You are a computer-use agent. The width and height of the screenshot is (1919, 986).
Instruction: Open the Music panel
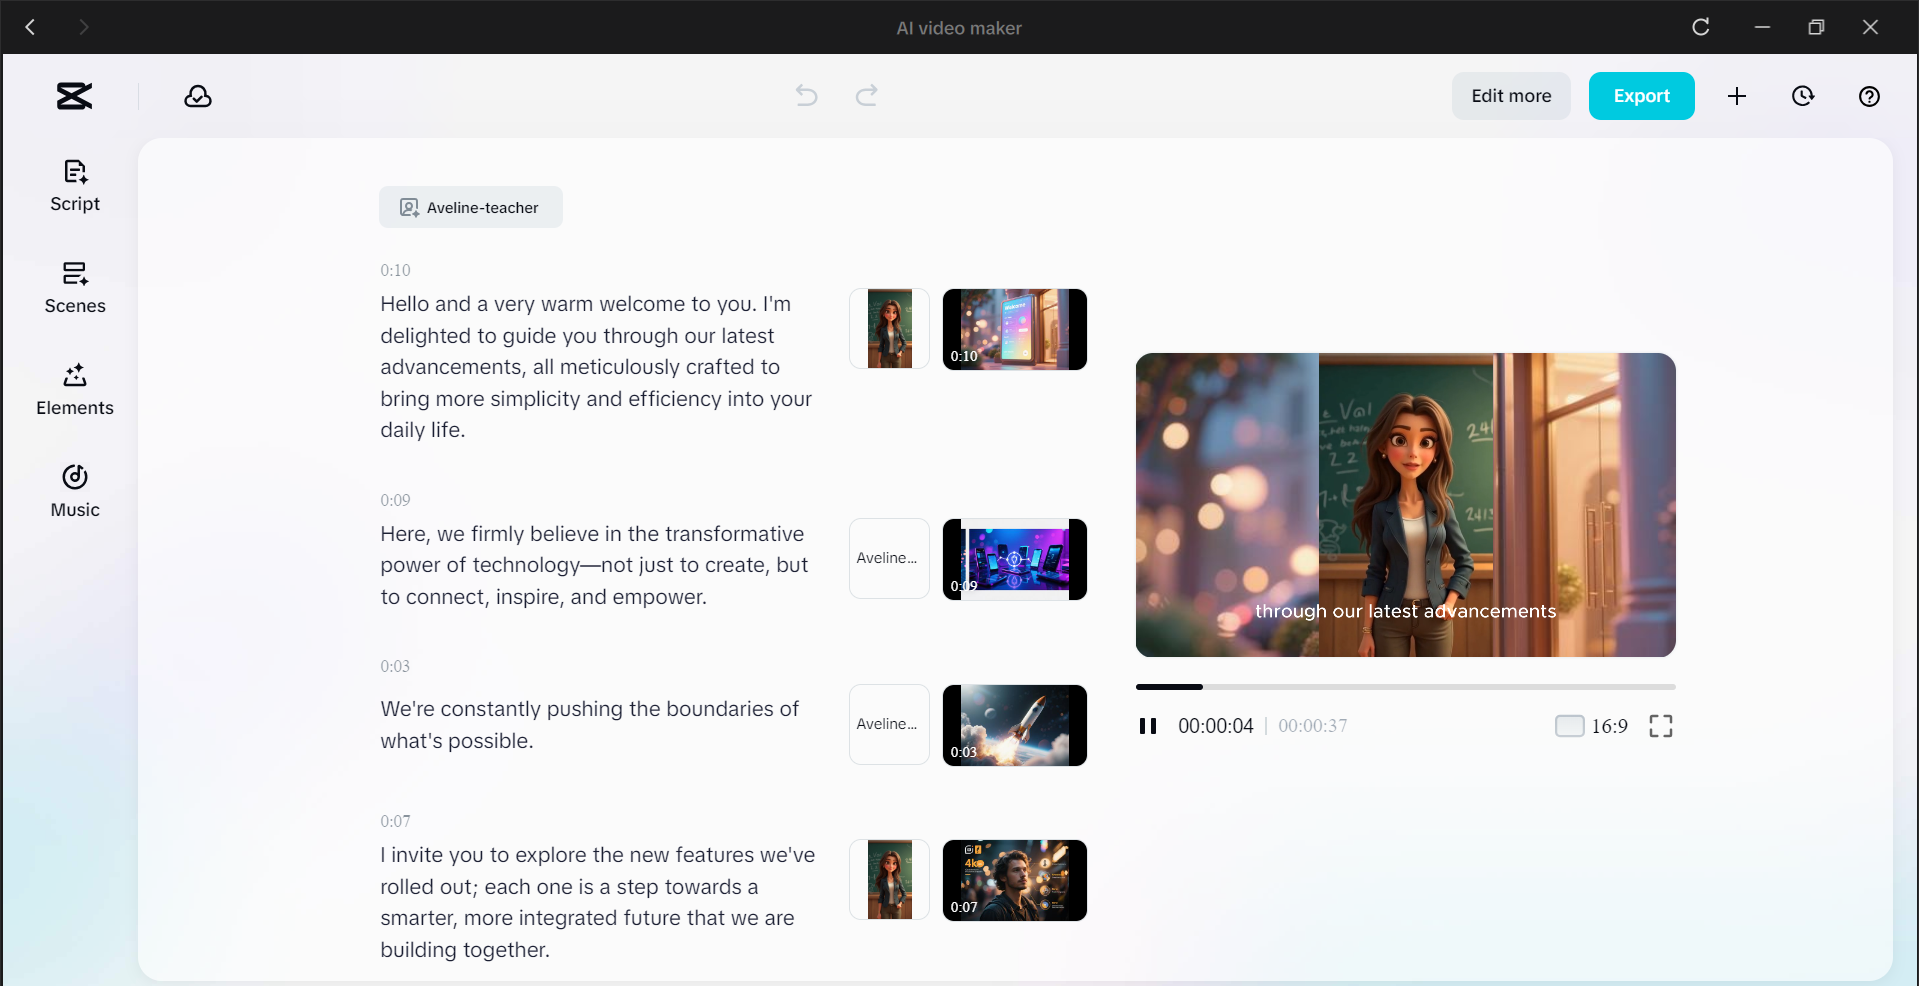[74, 490]
